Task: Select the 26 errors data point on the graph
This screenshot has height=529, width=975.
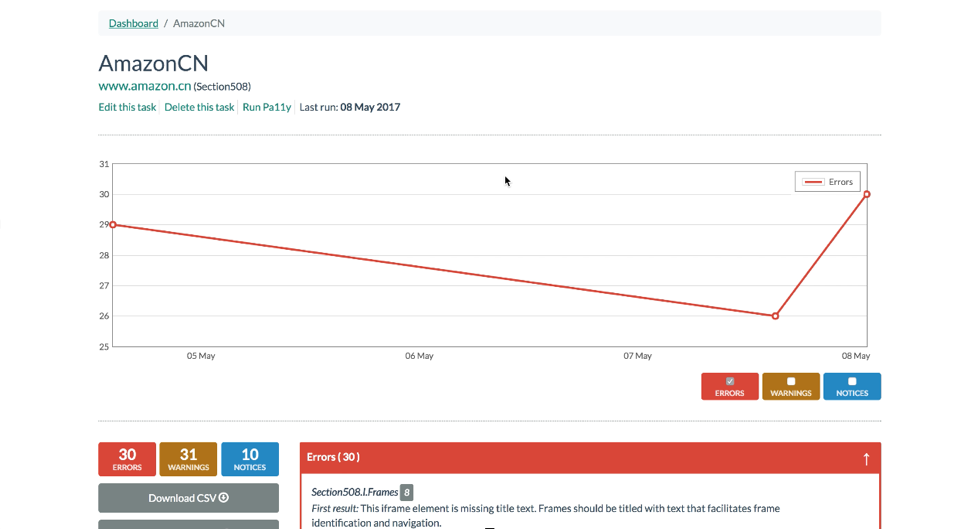Action: [775, 316]
